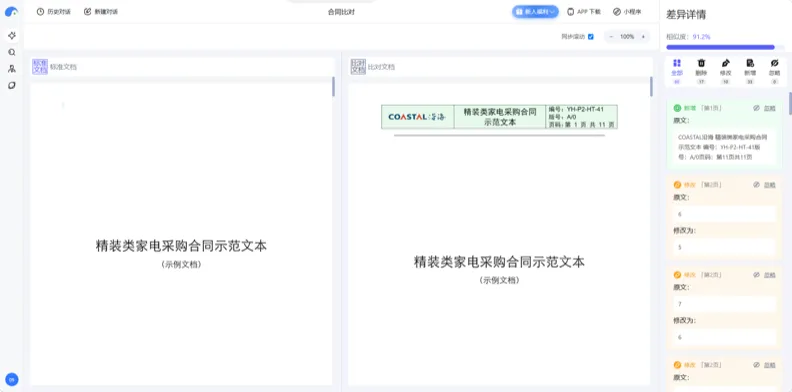
Task: Click the similarity progress bar
Action: click(x=725, y=47)
